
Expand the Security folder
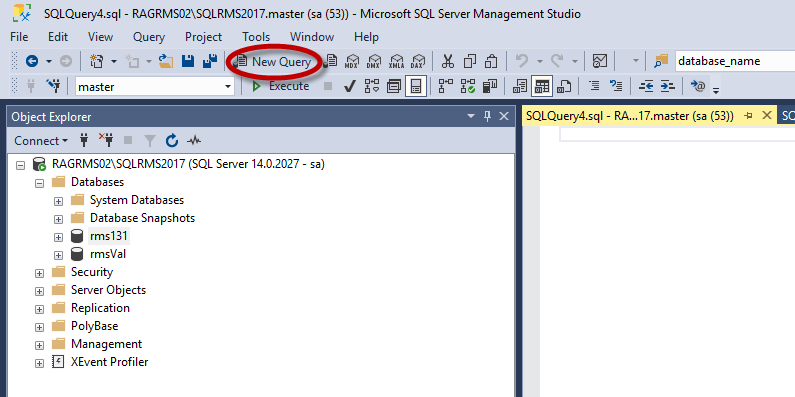(x=40, y=273)
